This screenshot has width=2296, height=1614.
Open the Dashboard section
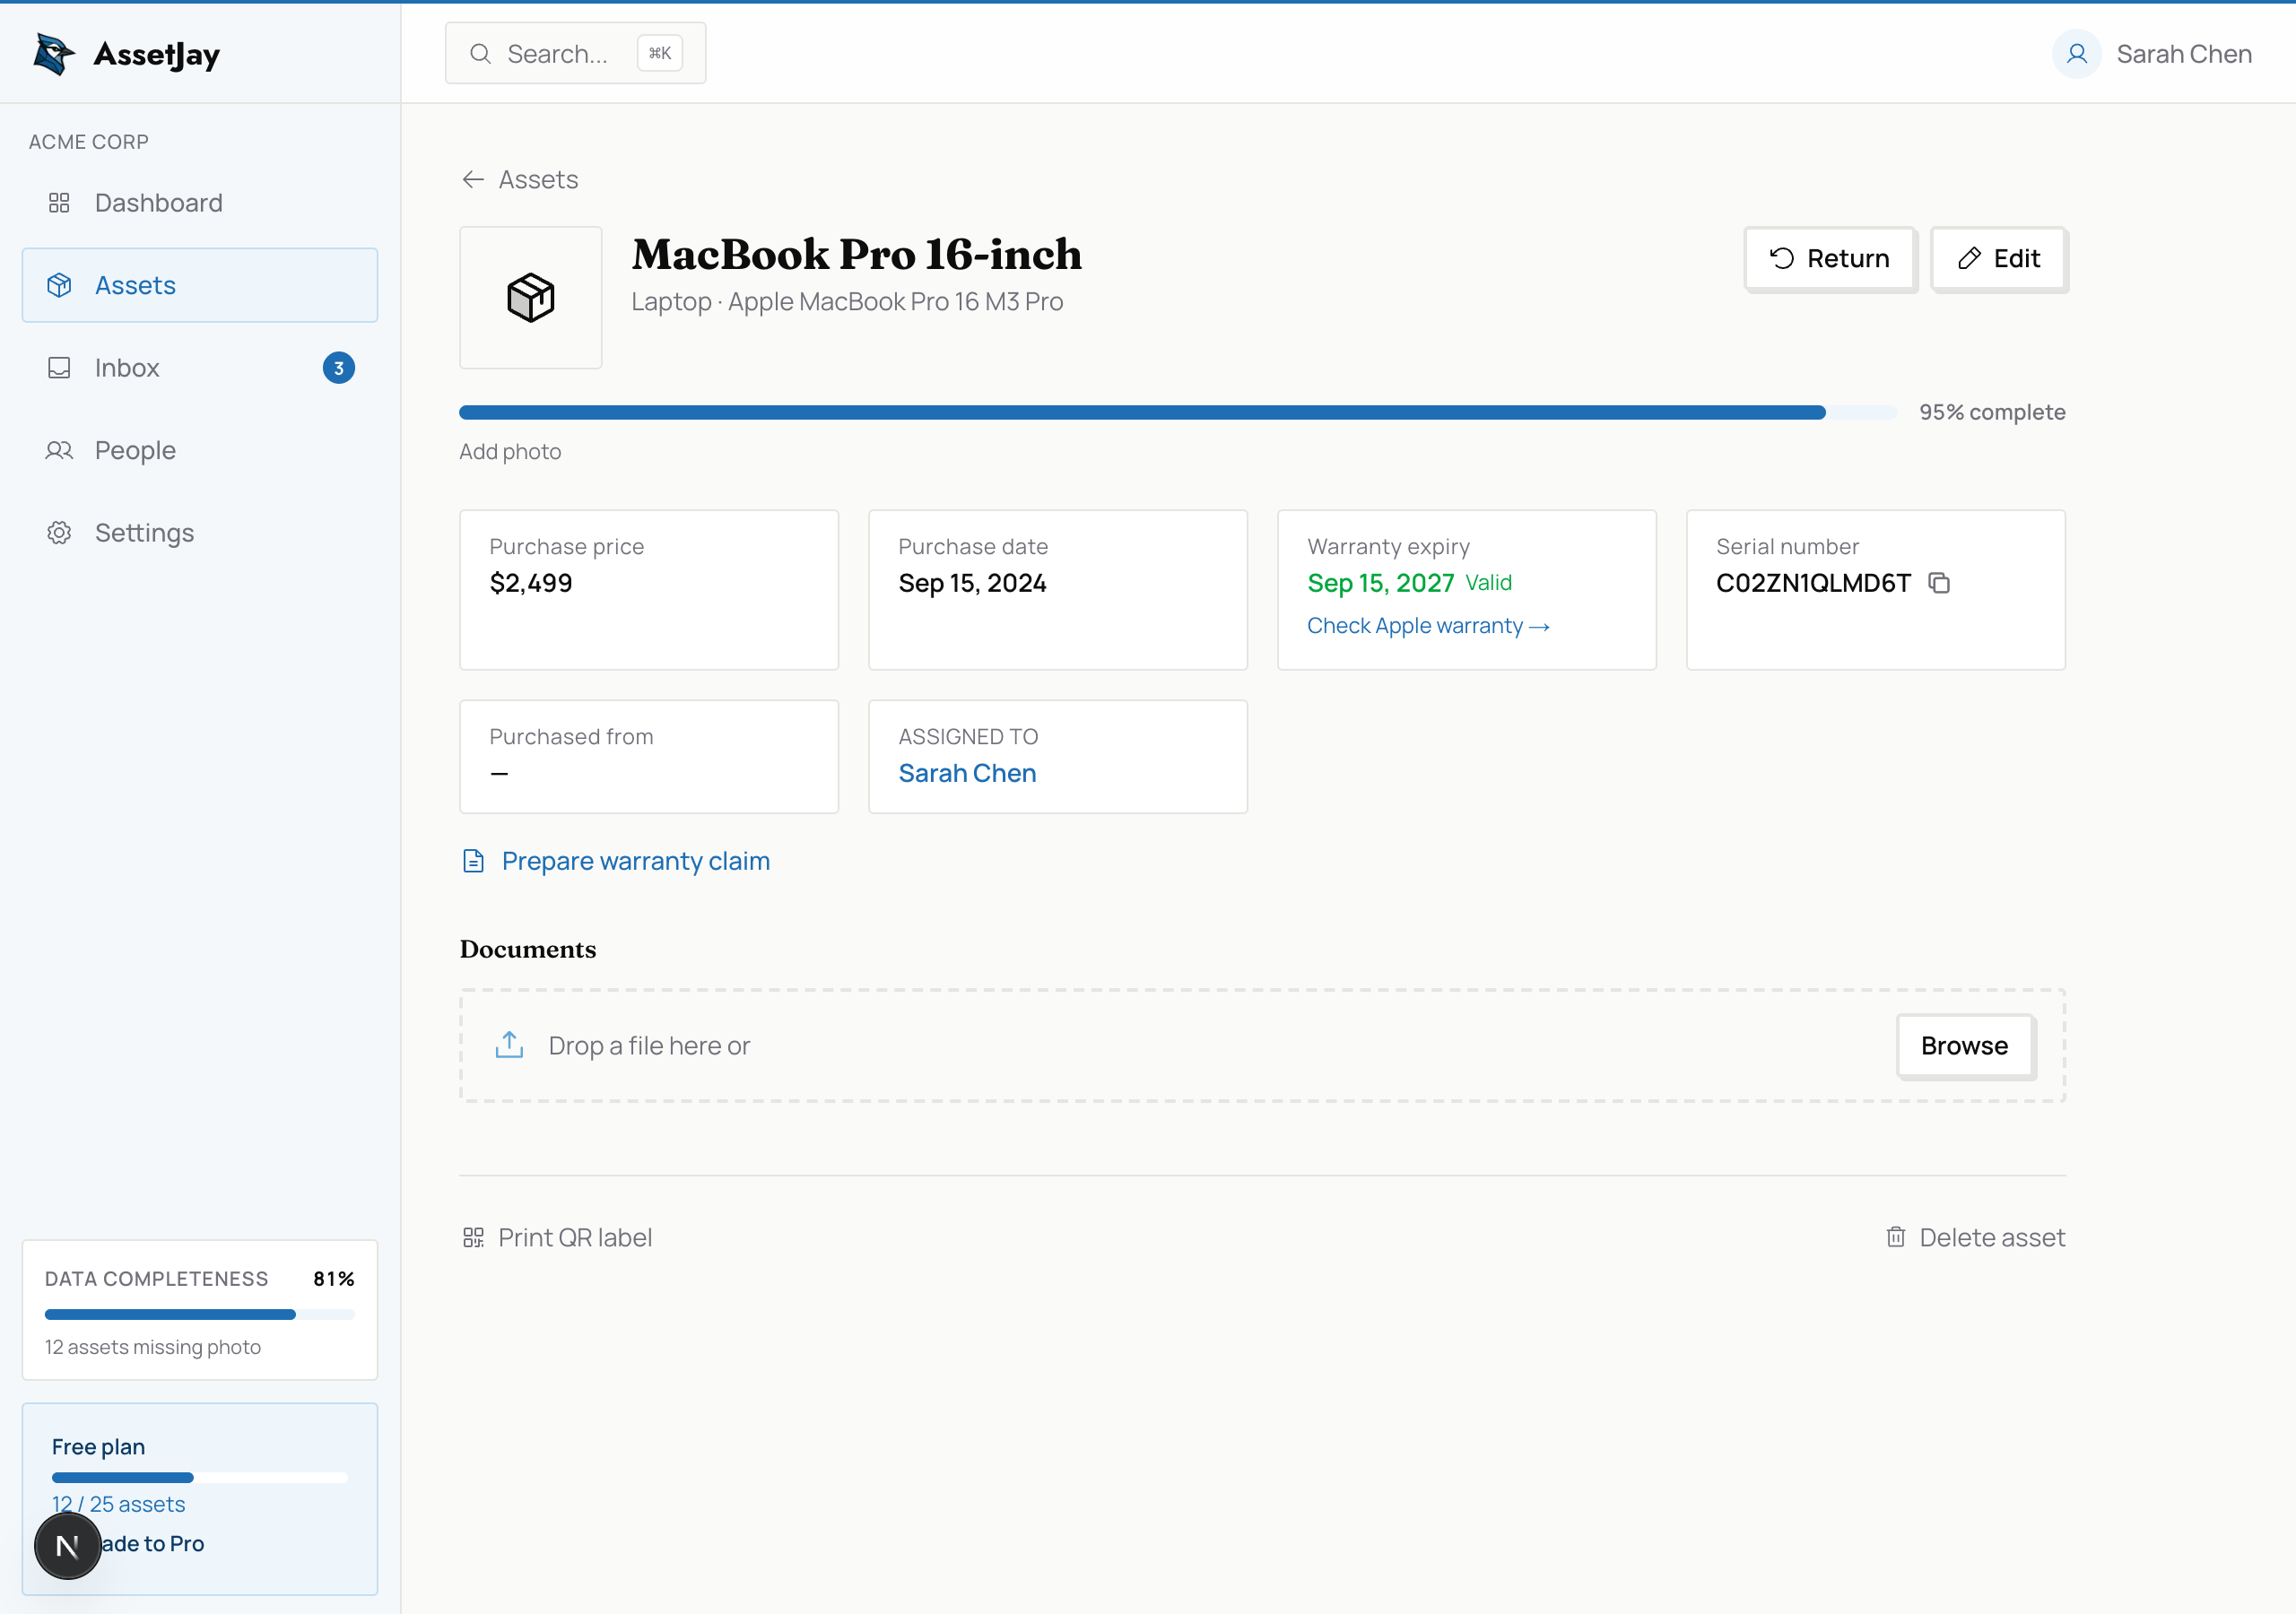pos(158,202)
